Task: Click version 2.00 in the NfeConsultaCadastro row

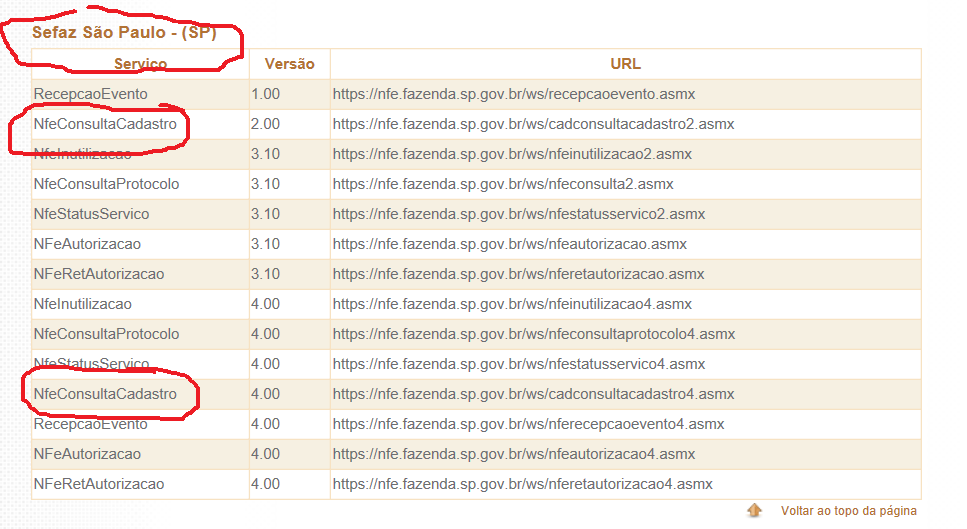Action: 265,124
